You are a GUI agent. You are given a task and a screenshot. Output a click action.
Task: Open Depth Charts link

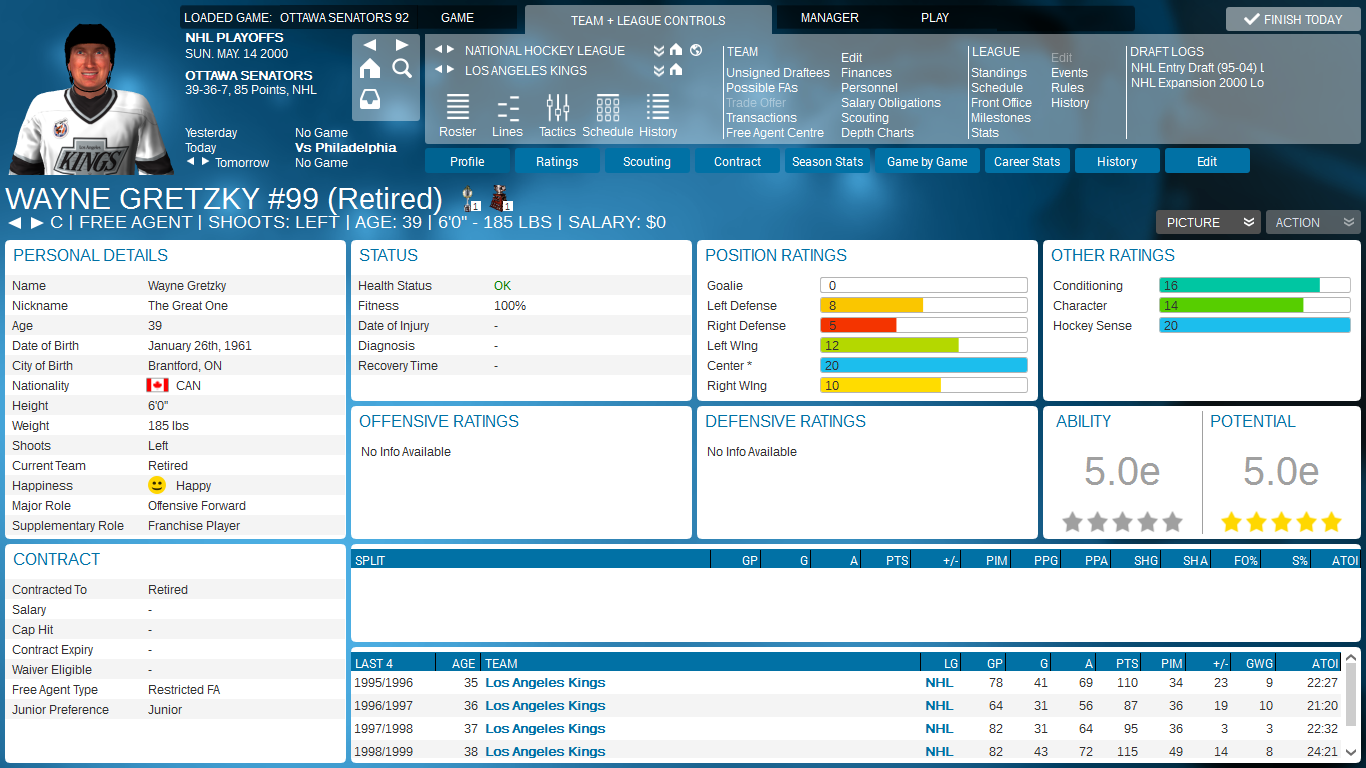coord(877,133)
